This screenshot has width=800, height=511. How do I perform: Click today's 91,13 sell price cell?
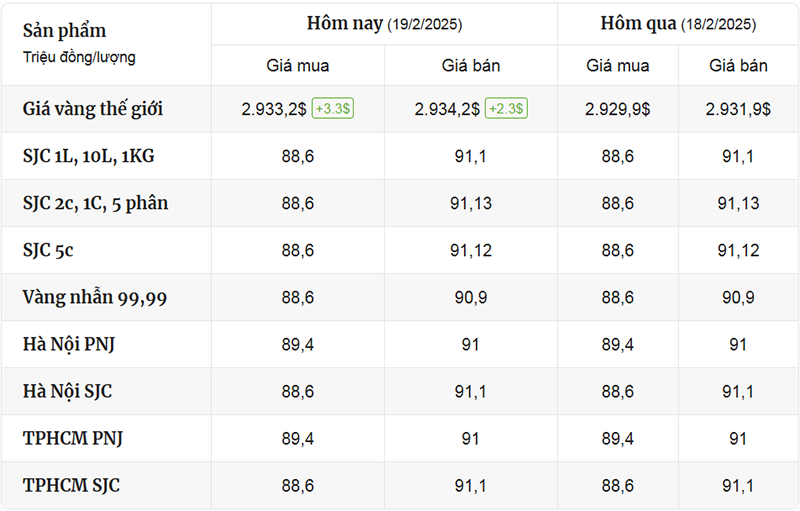pyautogui.click(x=470, y=203)
